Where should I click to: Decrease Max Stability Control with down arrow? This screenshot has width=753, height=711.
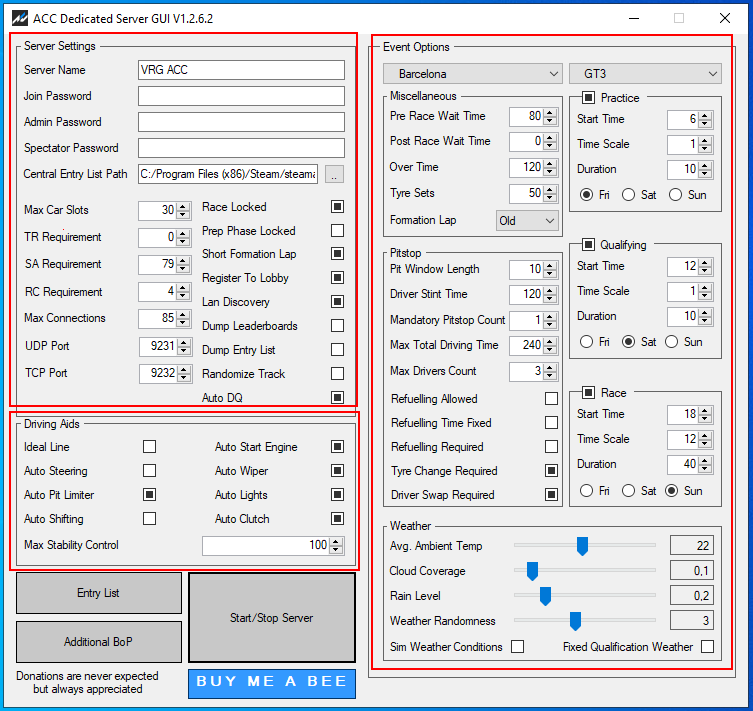tap(337, 549)
